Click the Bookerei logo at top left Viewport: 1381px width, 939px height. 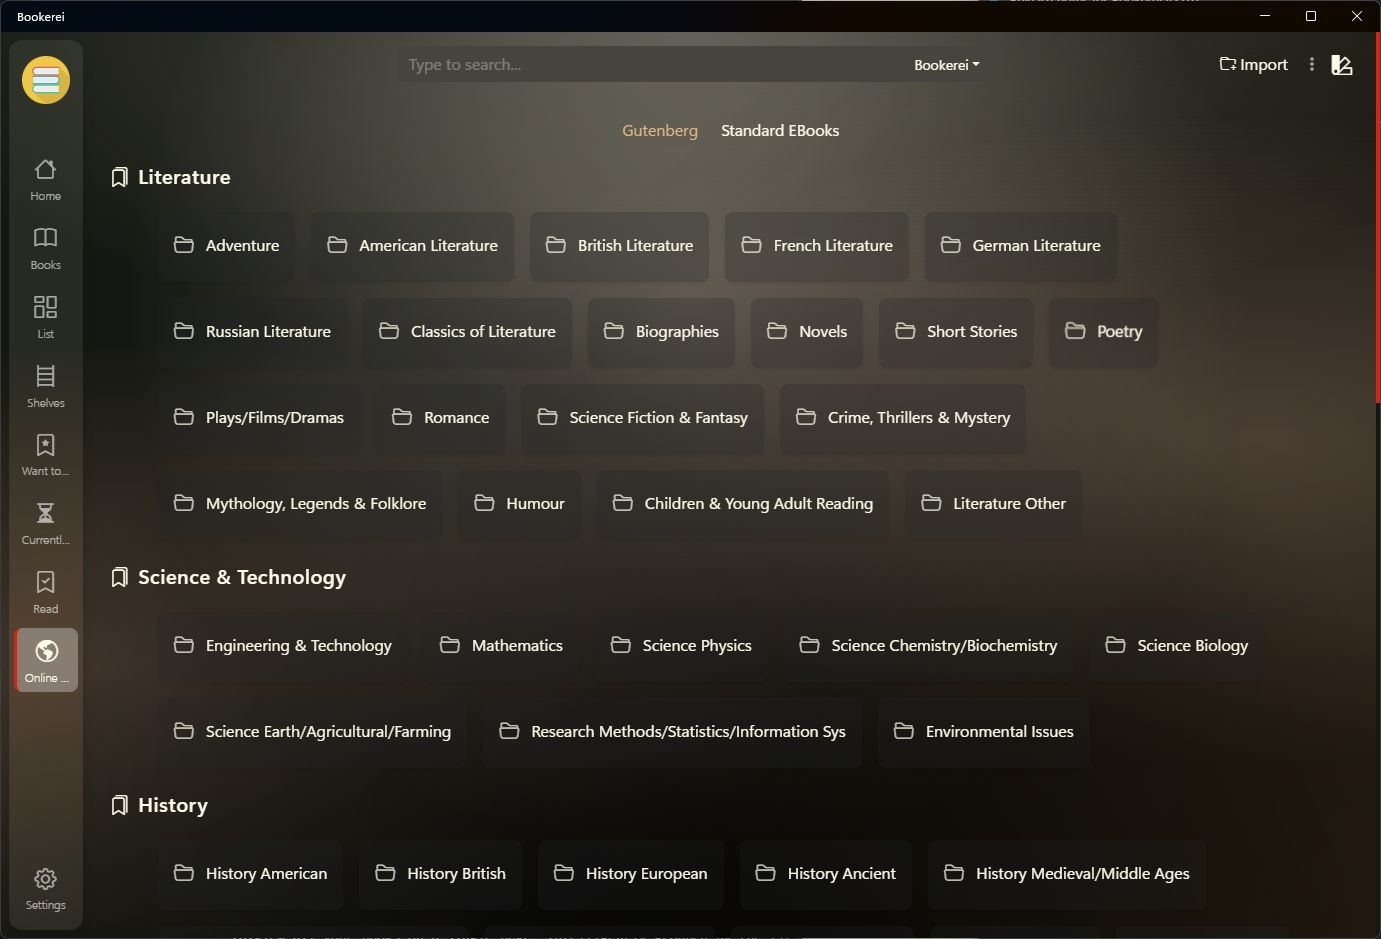click(x=45, y=80)
